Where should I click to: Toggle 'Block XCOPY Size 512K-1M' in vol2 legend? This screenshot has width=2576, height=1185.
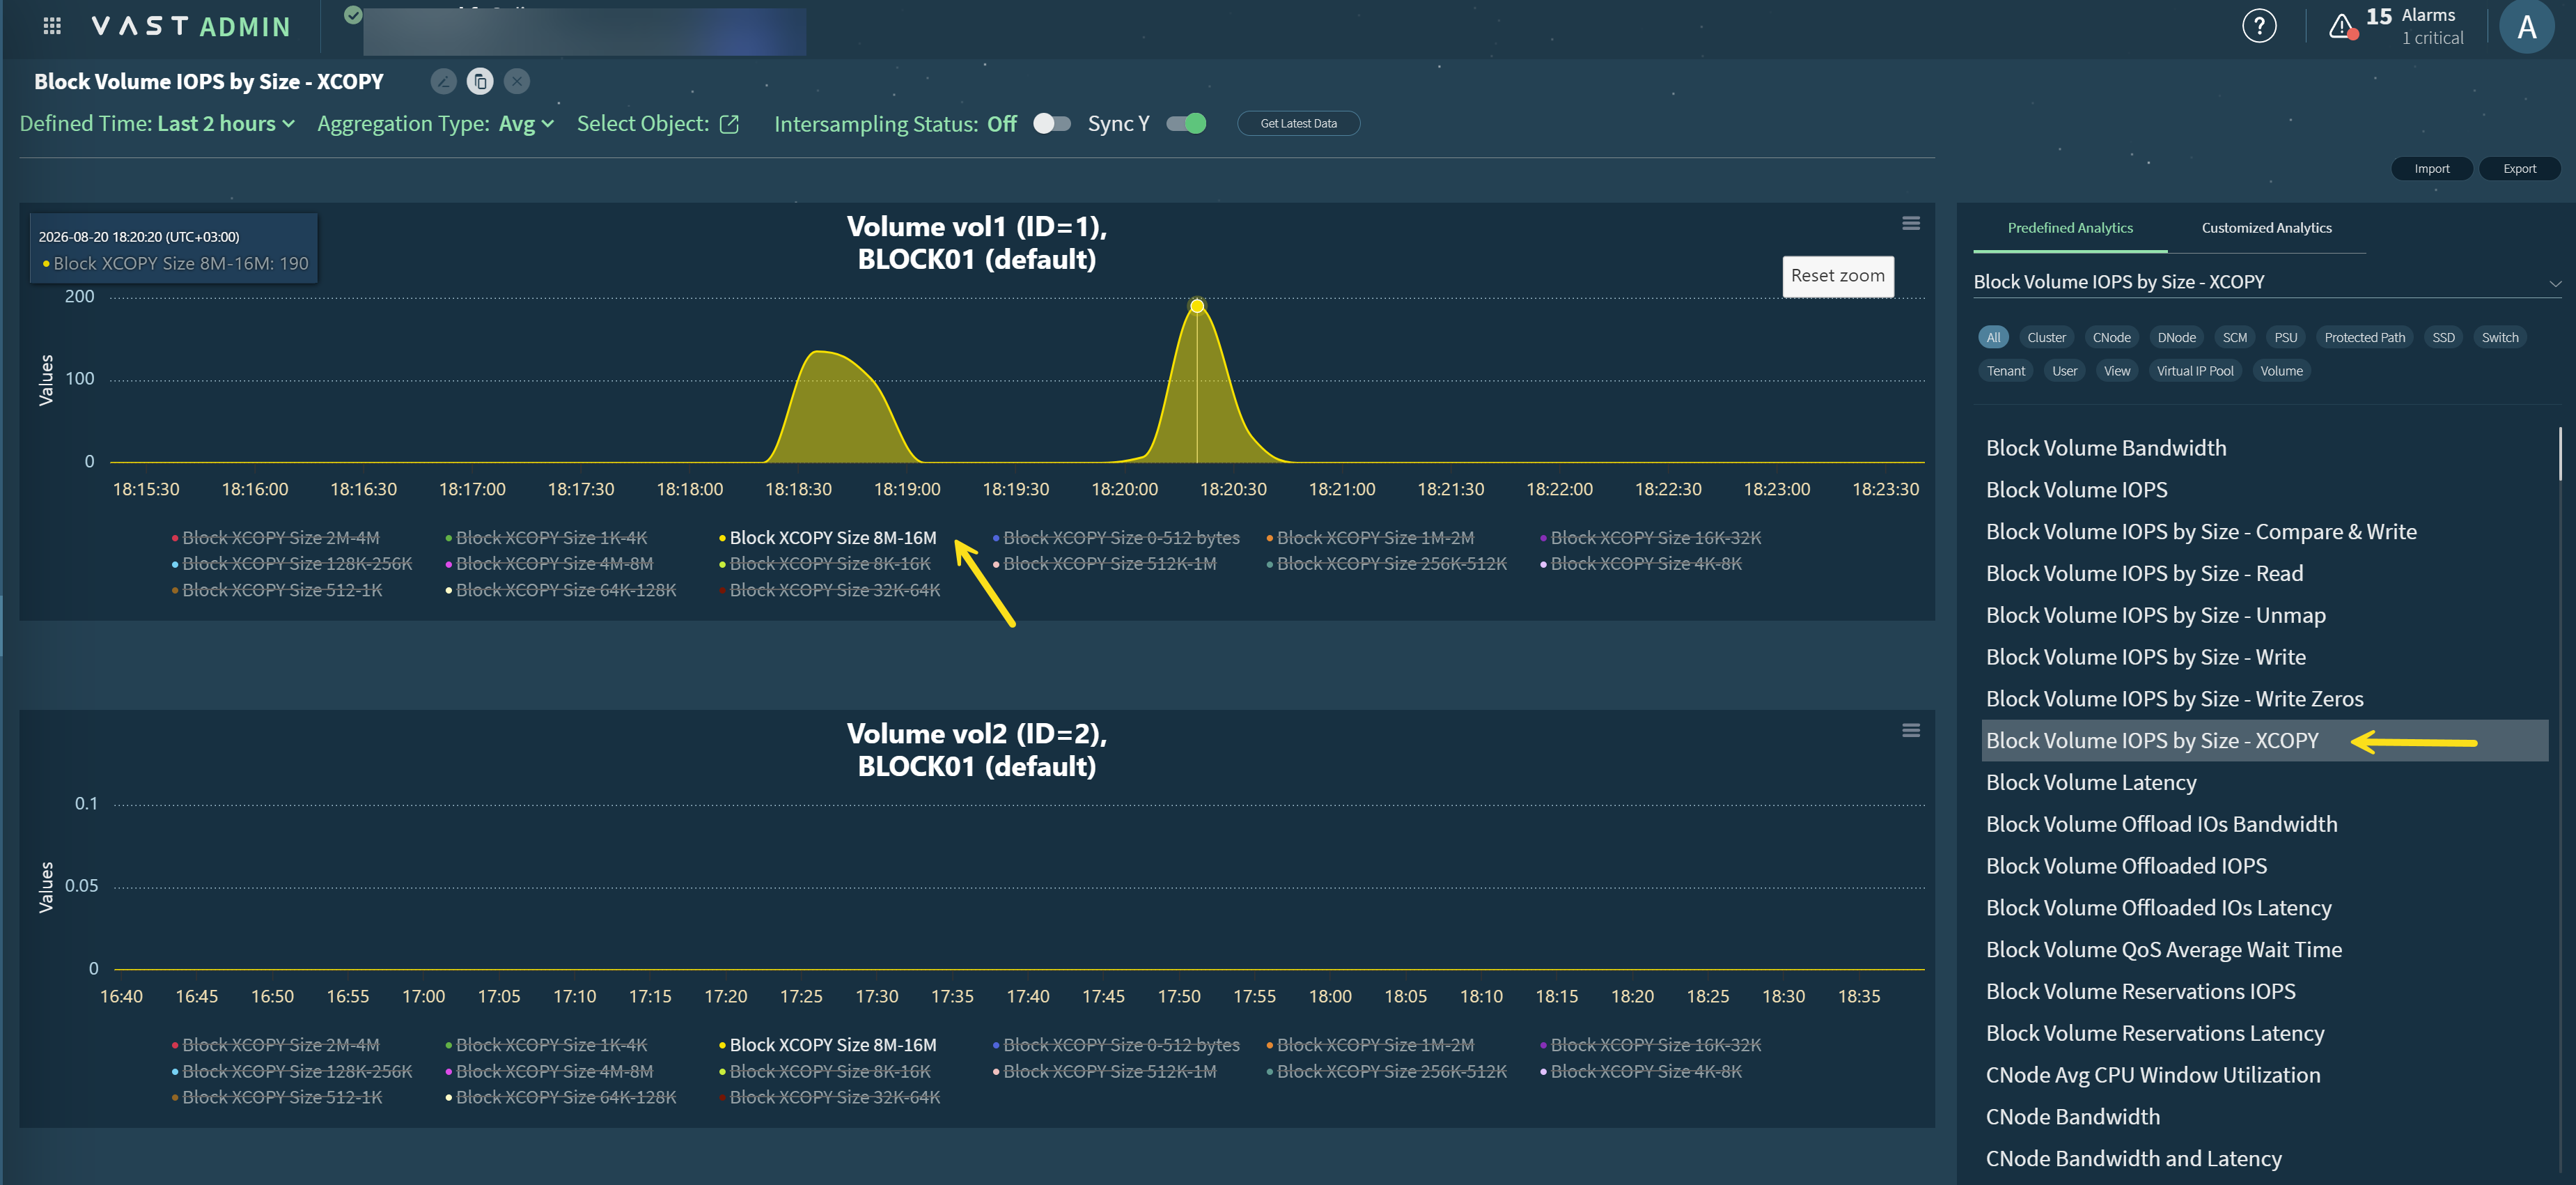coord(1104,1071)
